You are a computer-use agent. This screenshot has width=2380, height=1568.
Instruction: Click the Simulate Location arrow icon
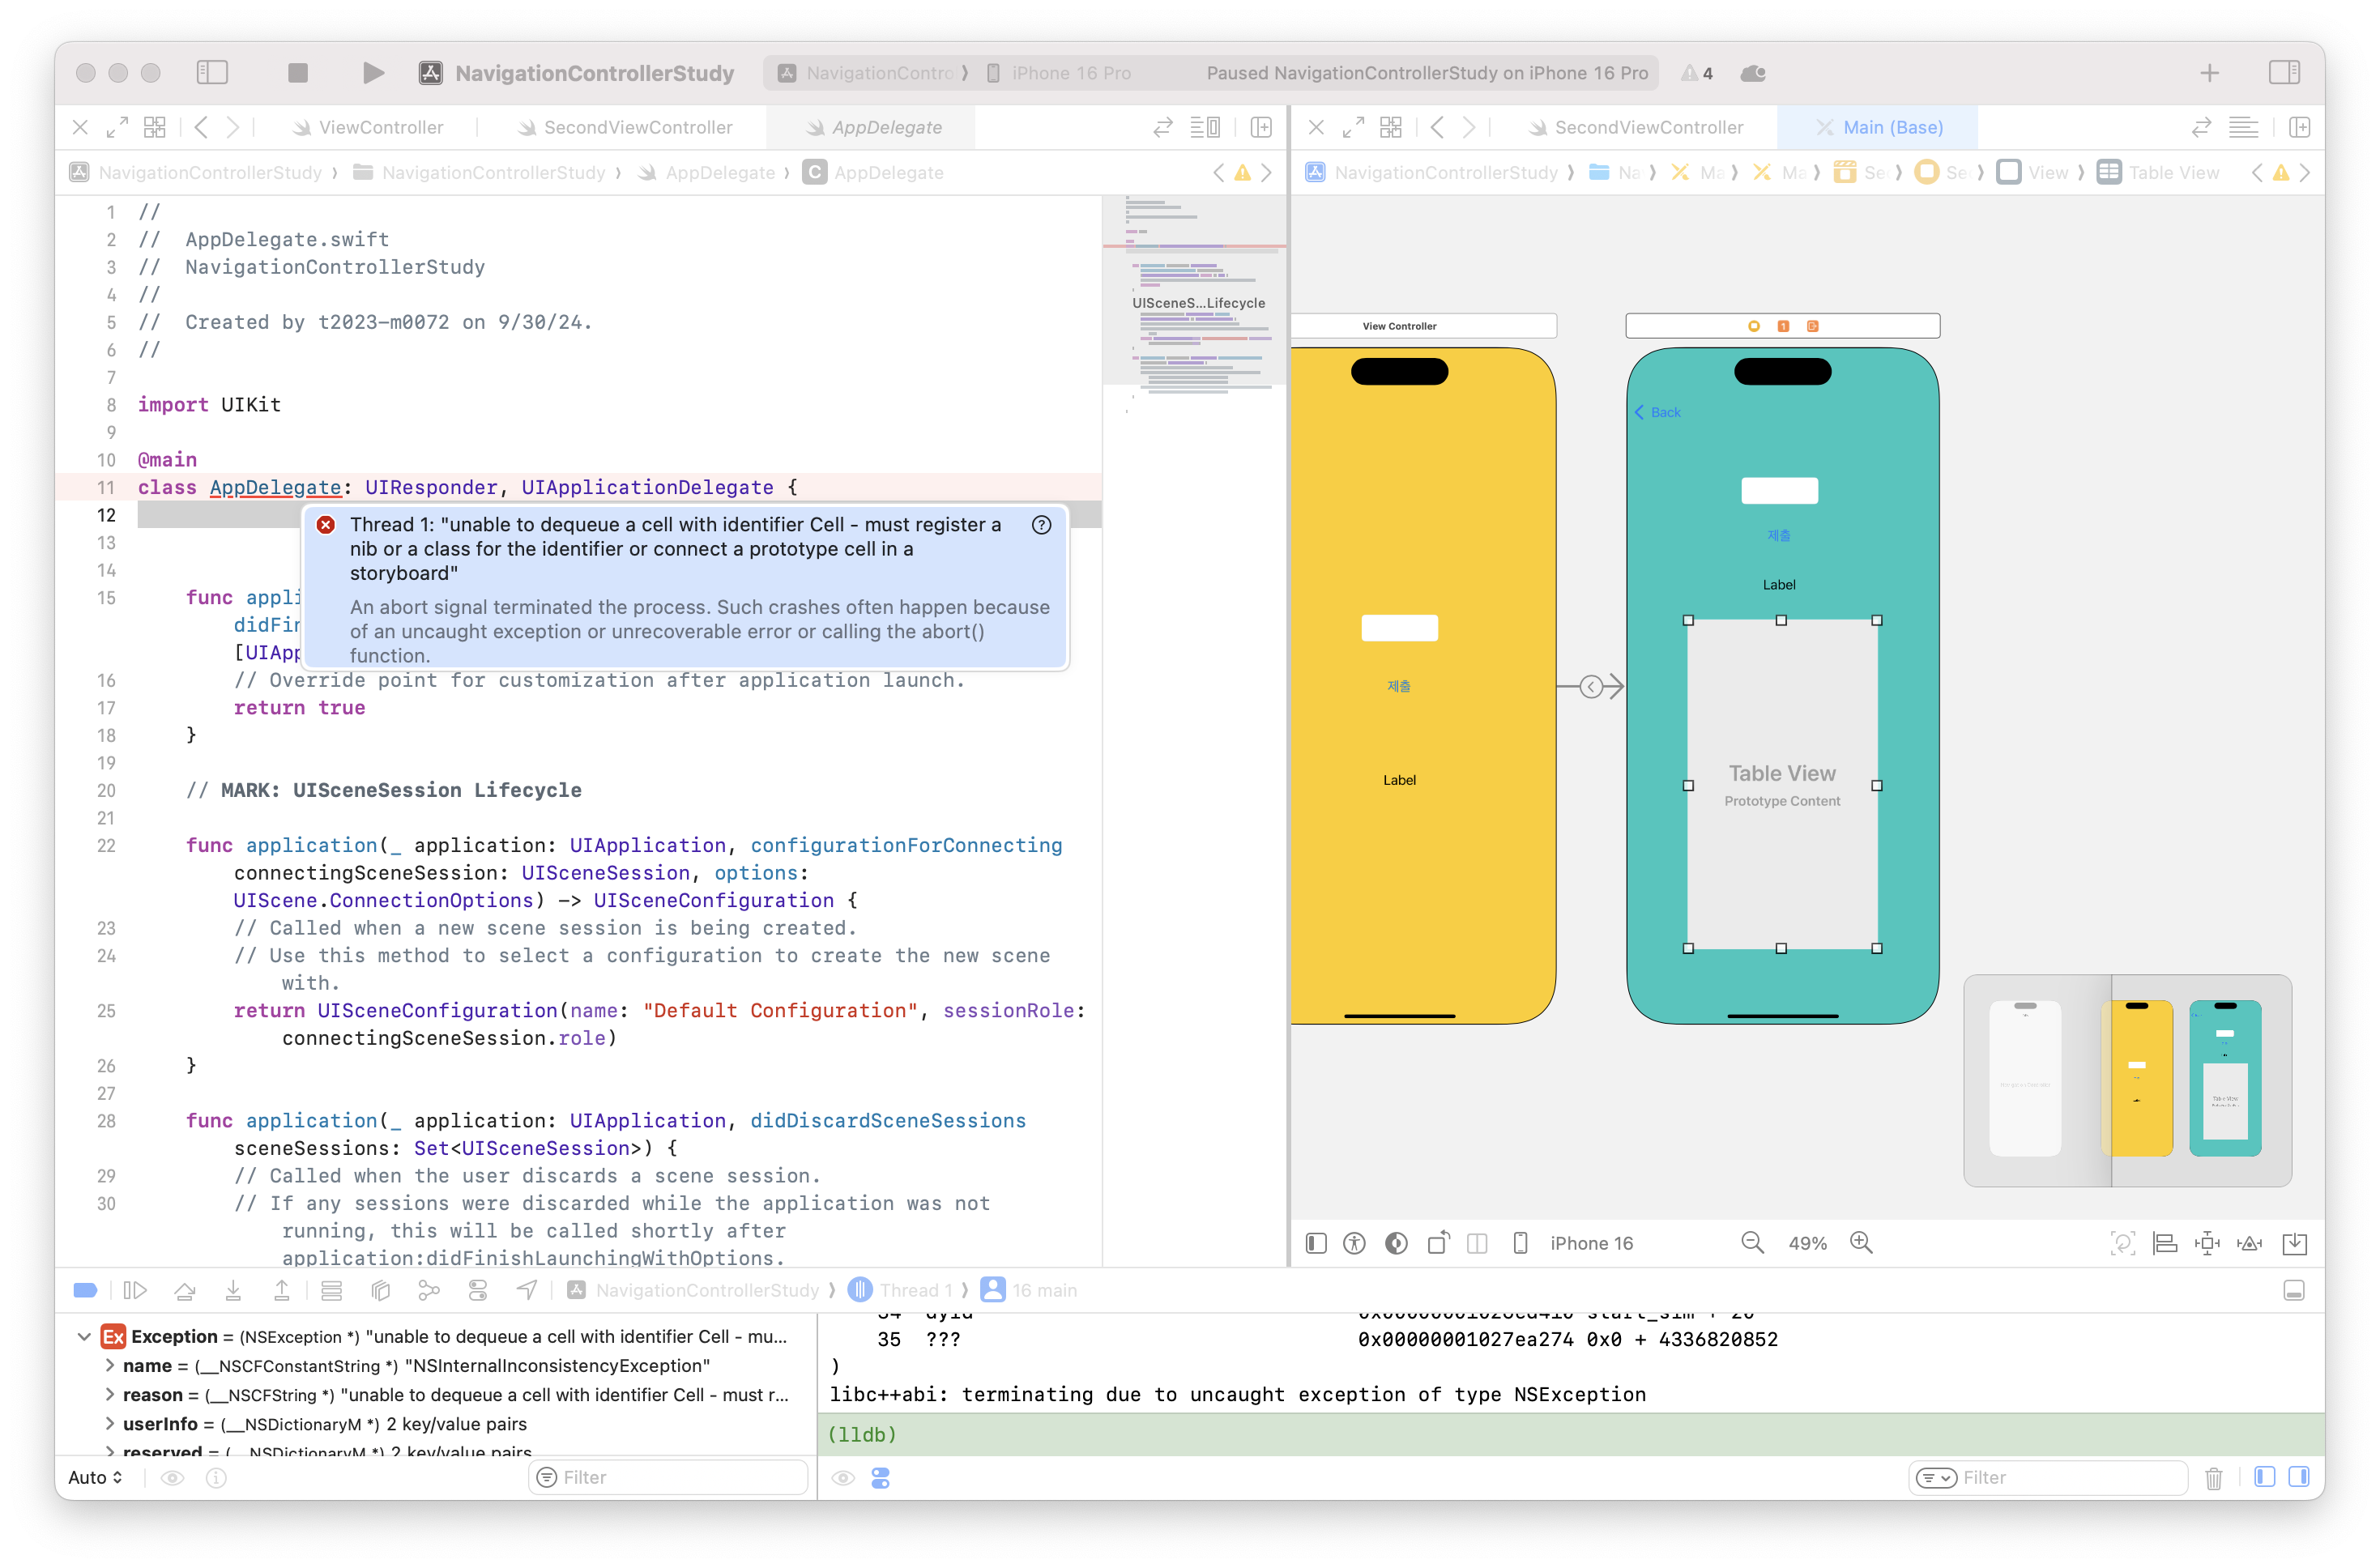526,1290
